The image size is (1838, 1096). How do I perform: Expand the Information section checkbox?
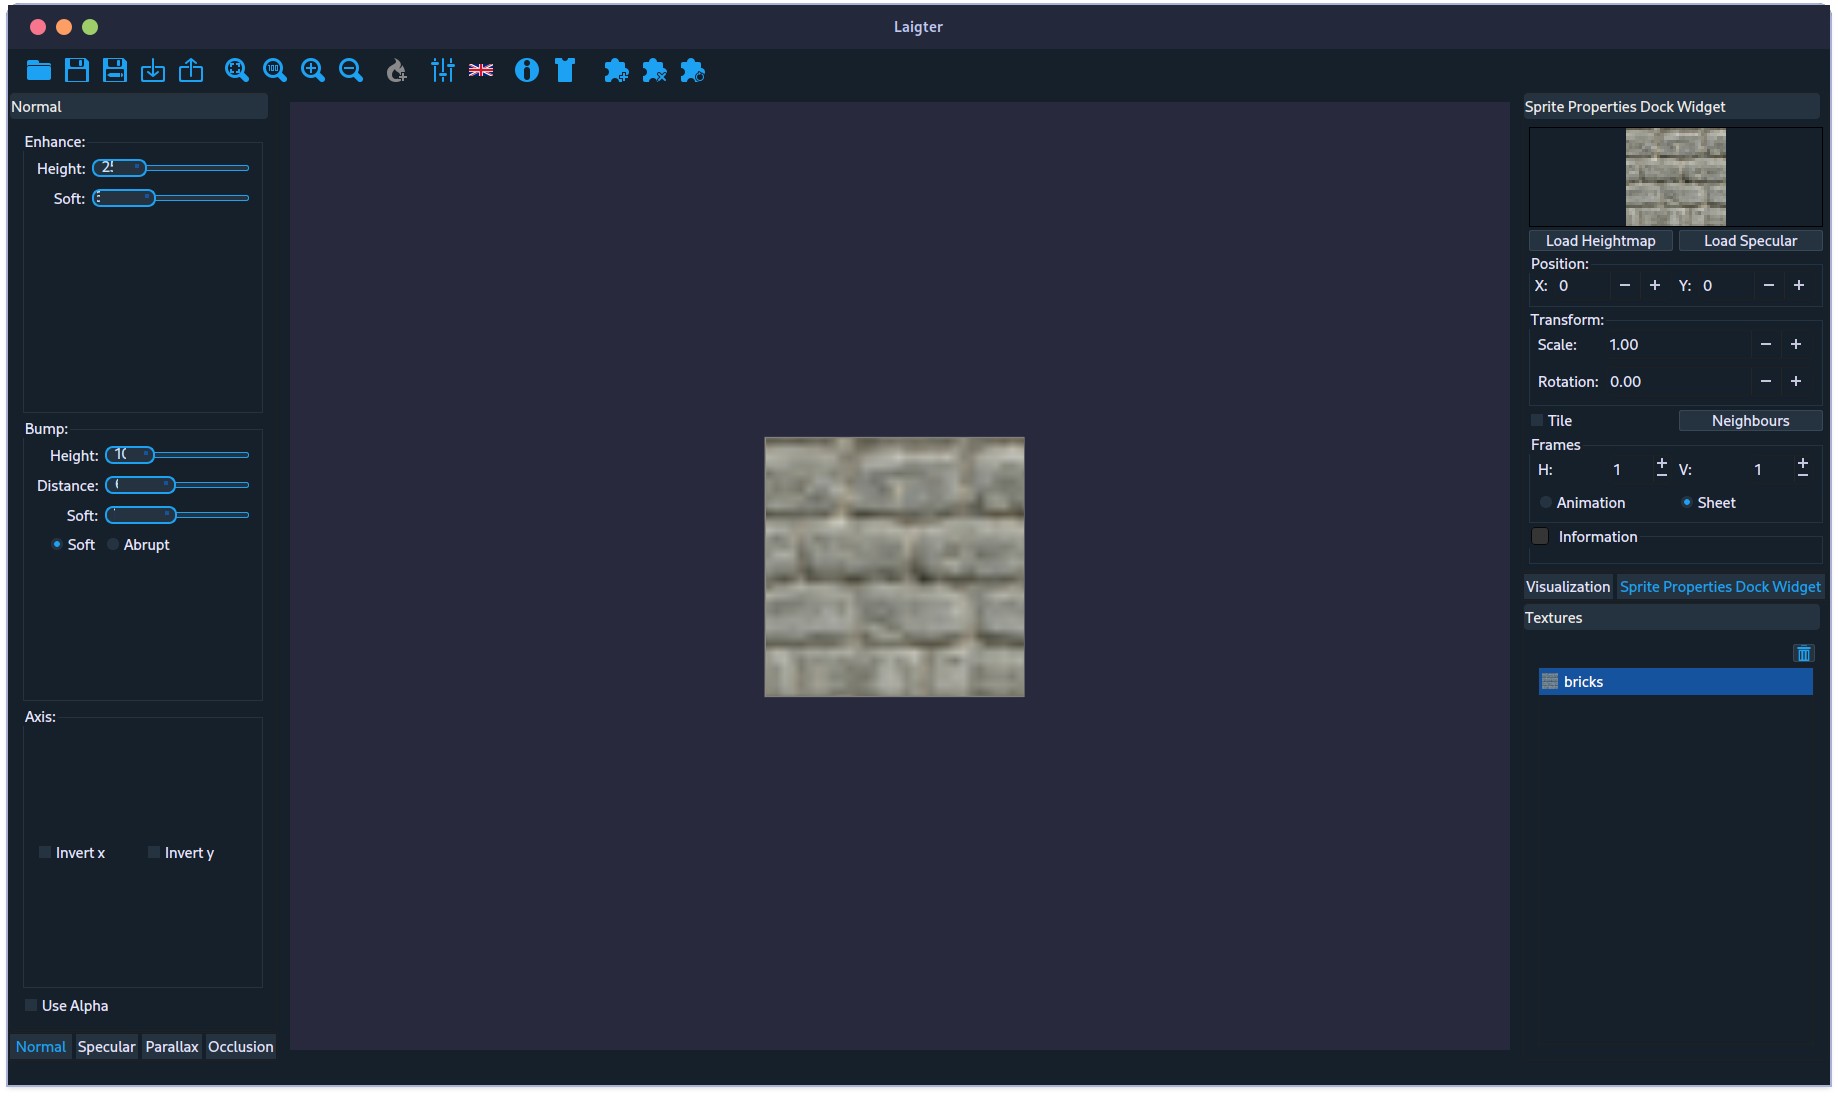(x=1540, y=537)
